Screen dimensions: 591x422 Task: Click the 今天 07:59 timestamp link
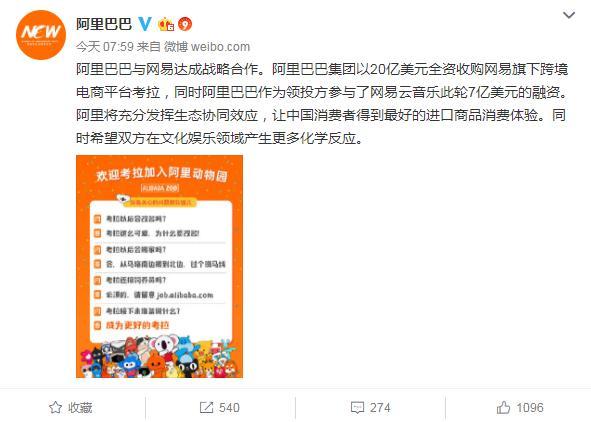point(105,47)
